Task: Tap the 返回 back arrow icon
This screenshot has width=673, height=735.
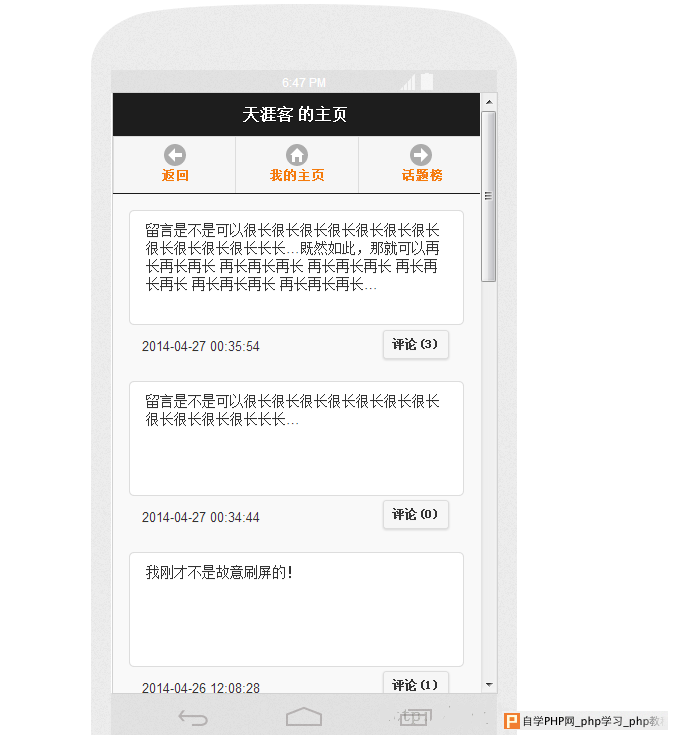Action: (175, 155)
